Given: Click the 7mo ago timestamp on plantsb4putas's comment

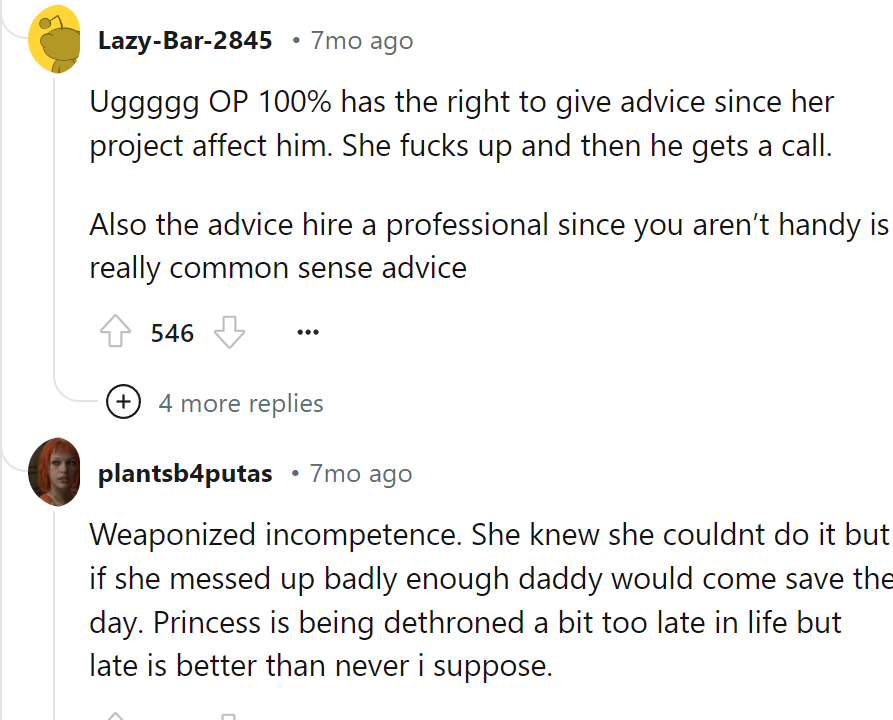Looking at the screenshot, I should pos(358,474).
